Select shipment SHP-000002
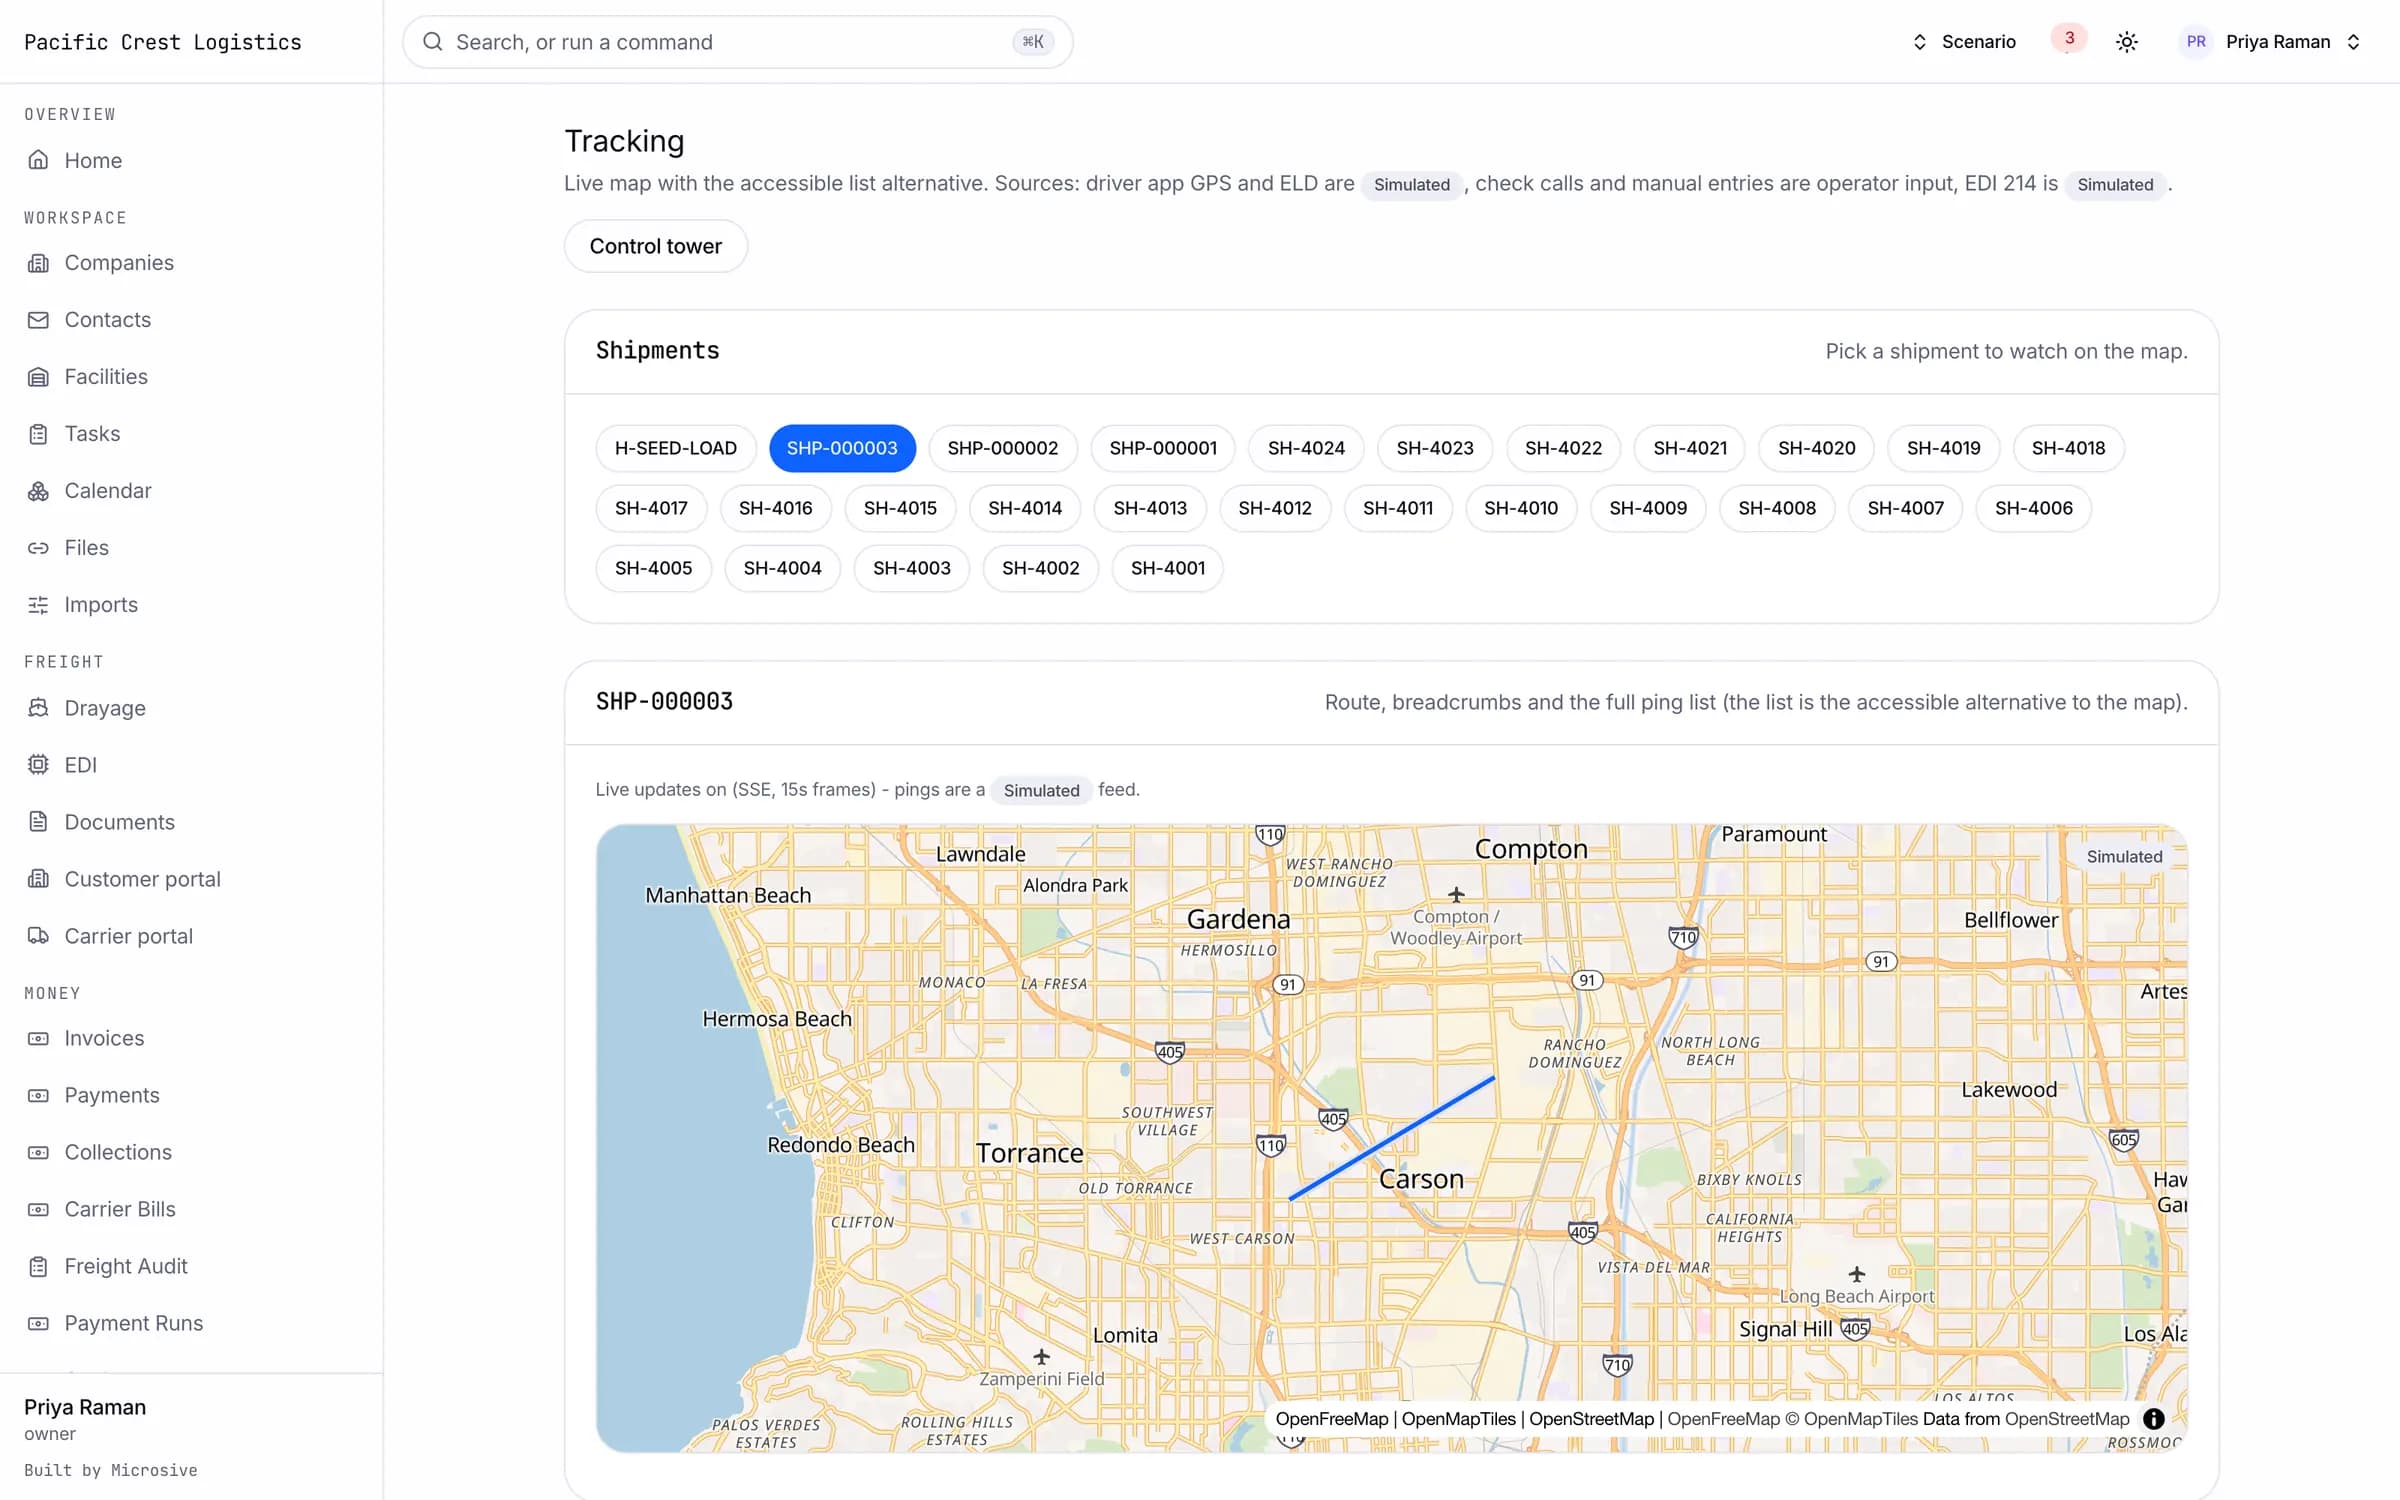2400x1500 pixels. pos(1003,448)
